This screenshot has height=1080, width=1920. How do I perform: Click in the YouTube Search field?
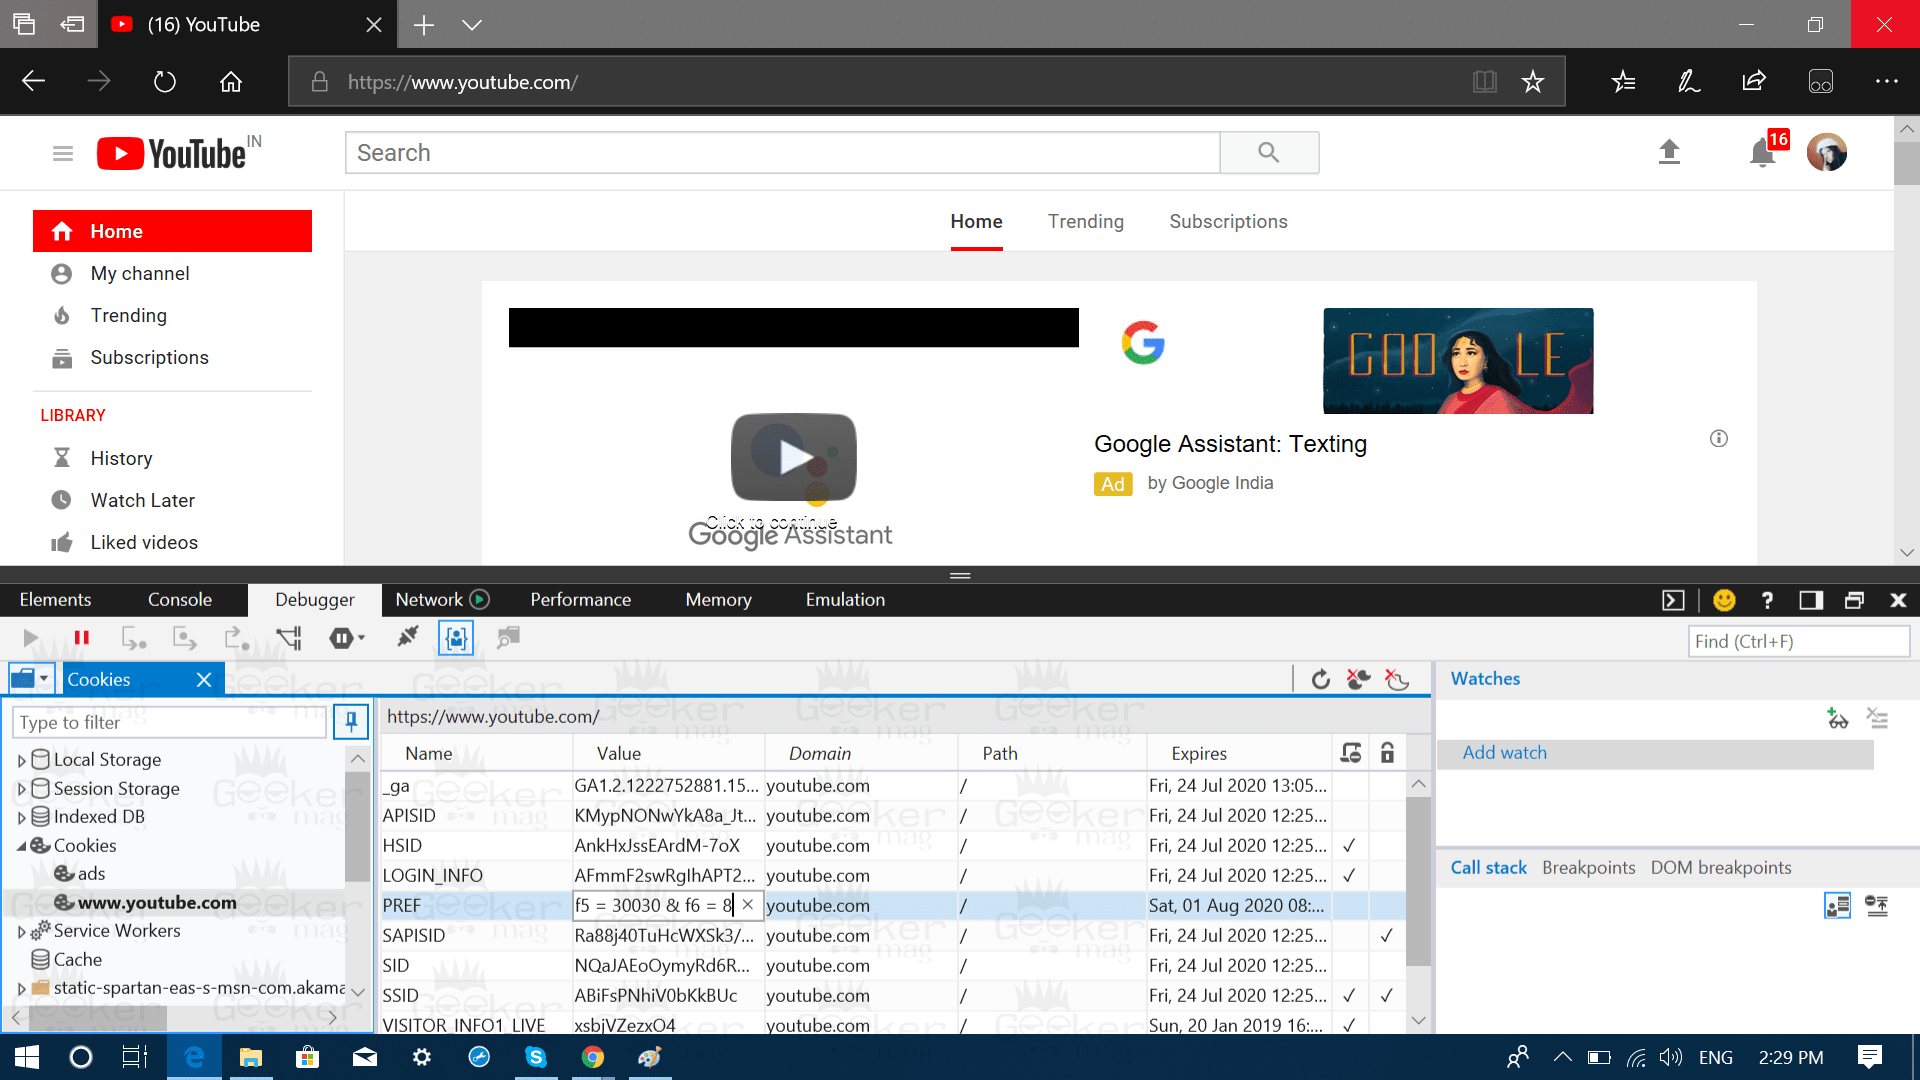(783, 152)
